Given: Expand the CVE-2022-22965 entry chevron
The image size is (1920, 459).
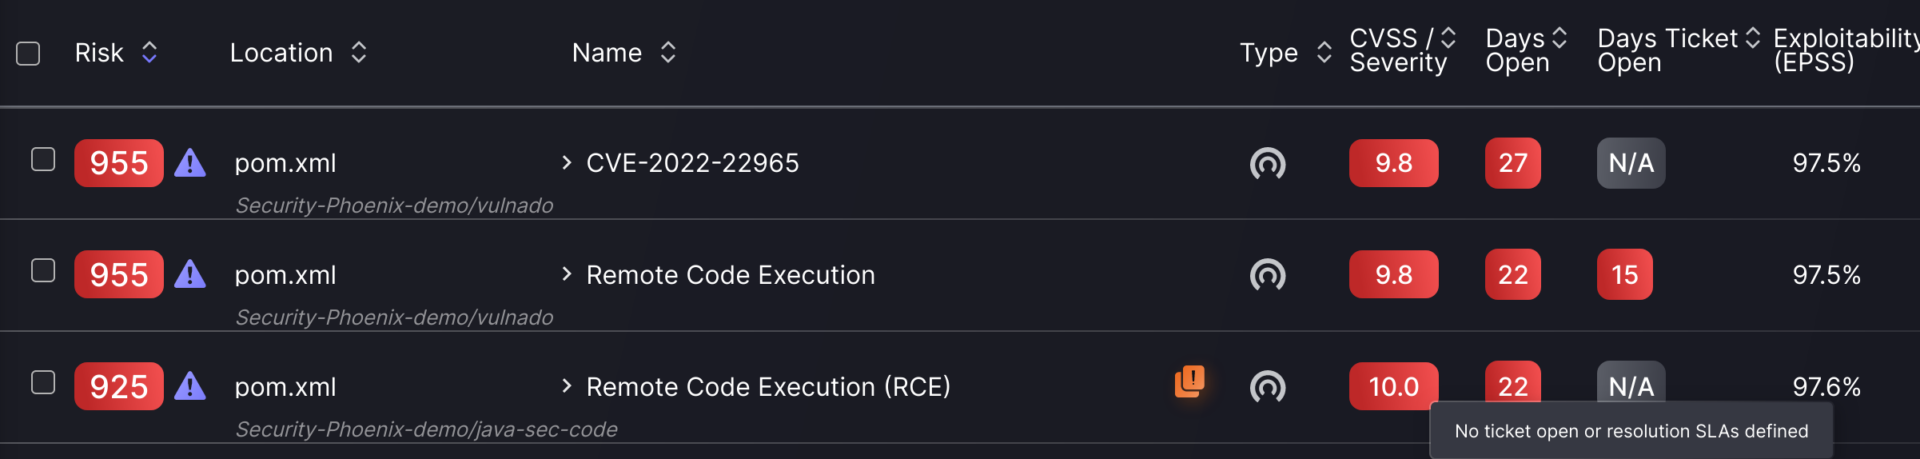Looking at the screenshot, I should (567, 162).
